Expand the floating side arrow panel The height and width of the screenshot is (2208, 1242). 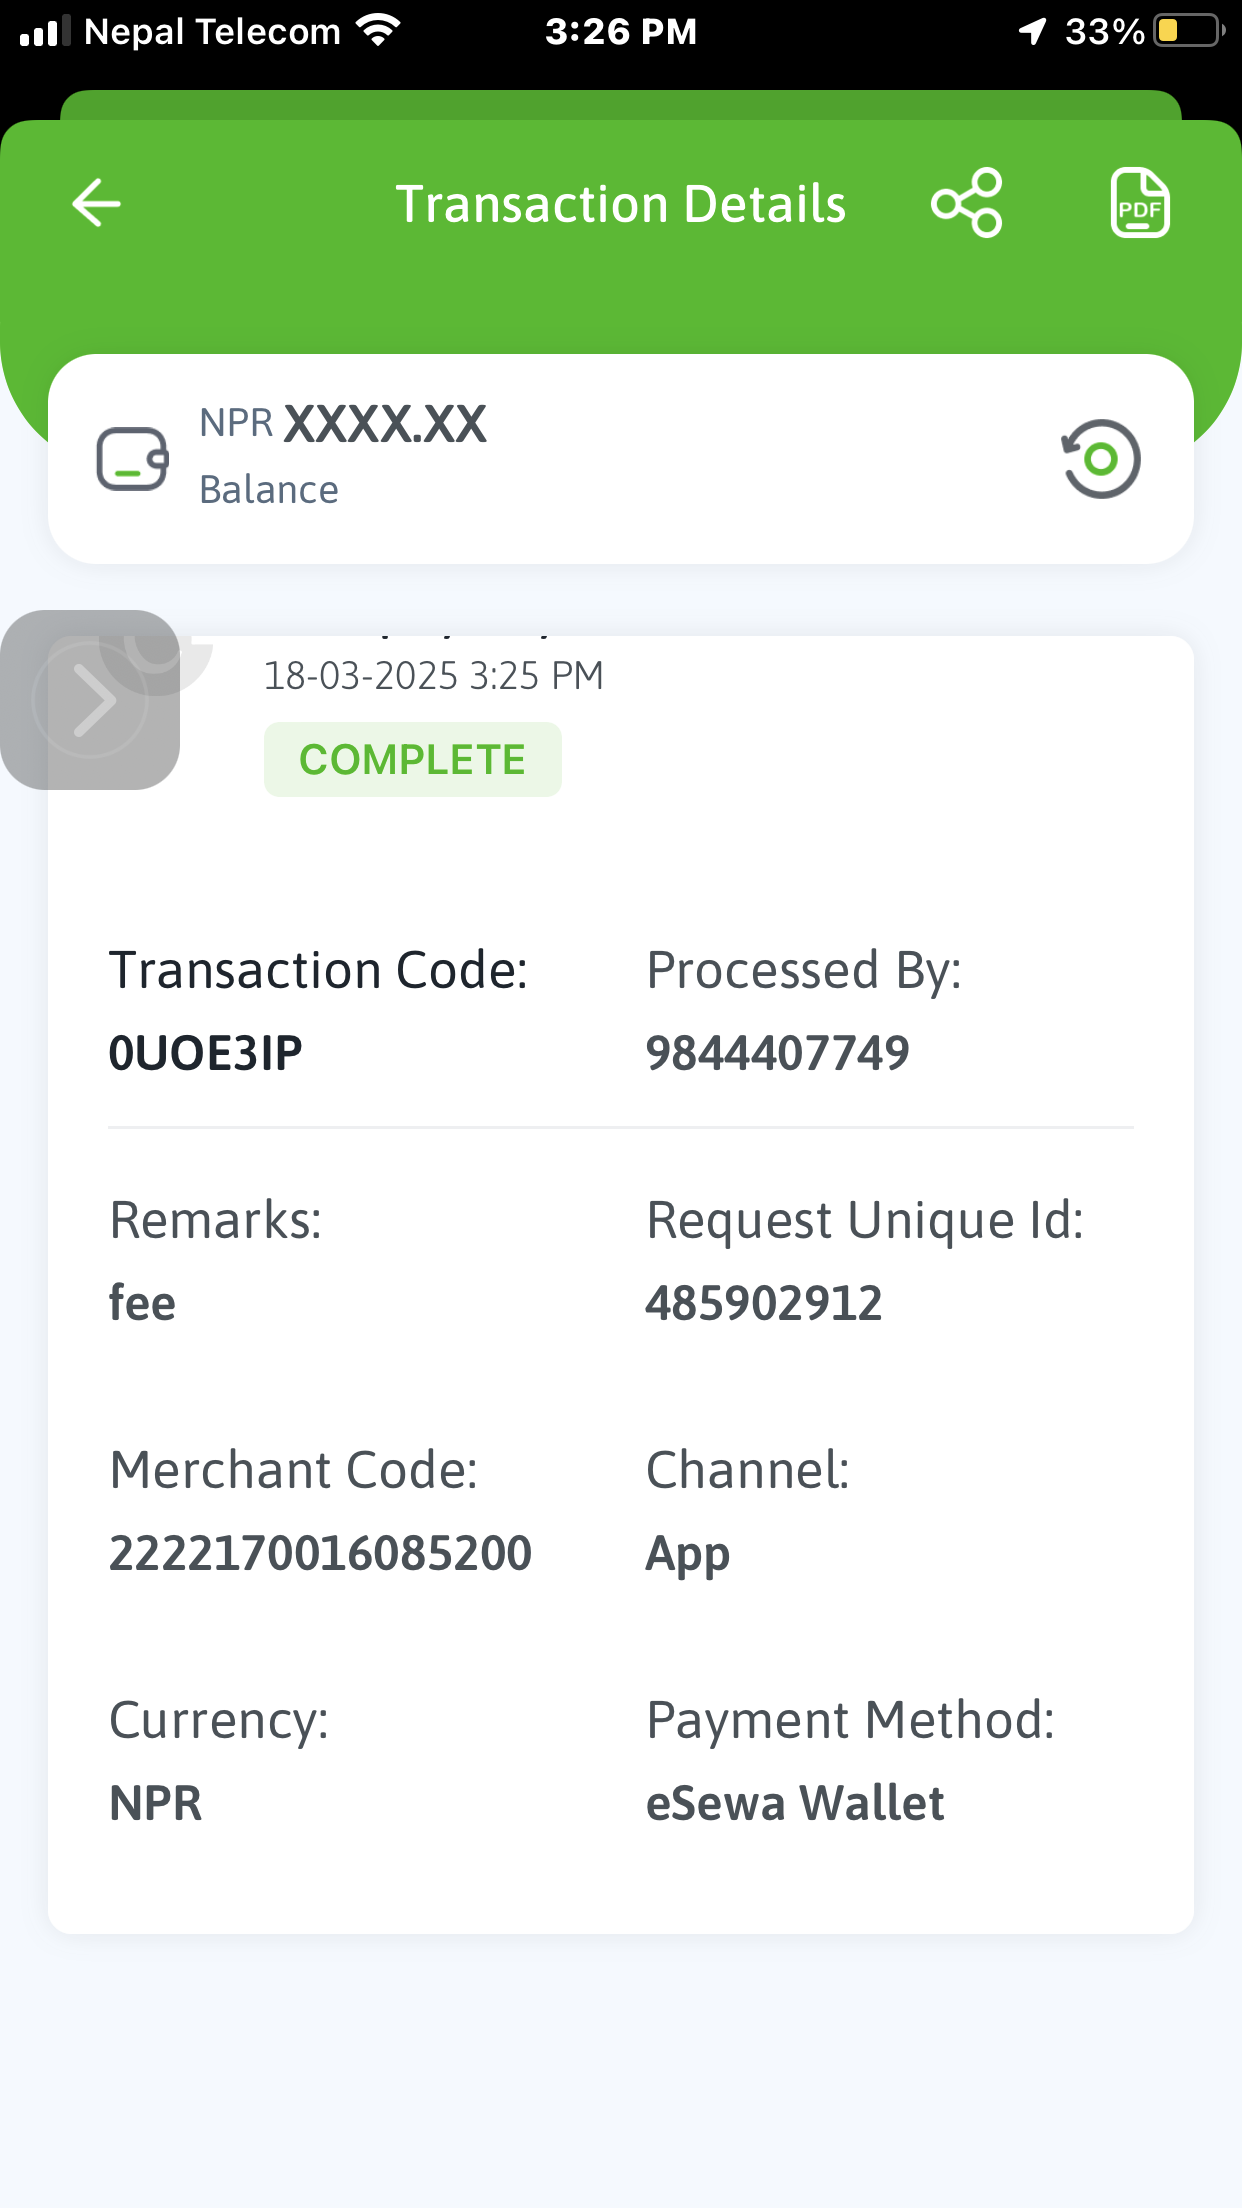90,700
